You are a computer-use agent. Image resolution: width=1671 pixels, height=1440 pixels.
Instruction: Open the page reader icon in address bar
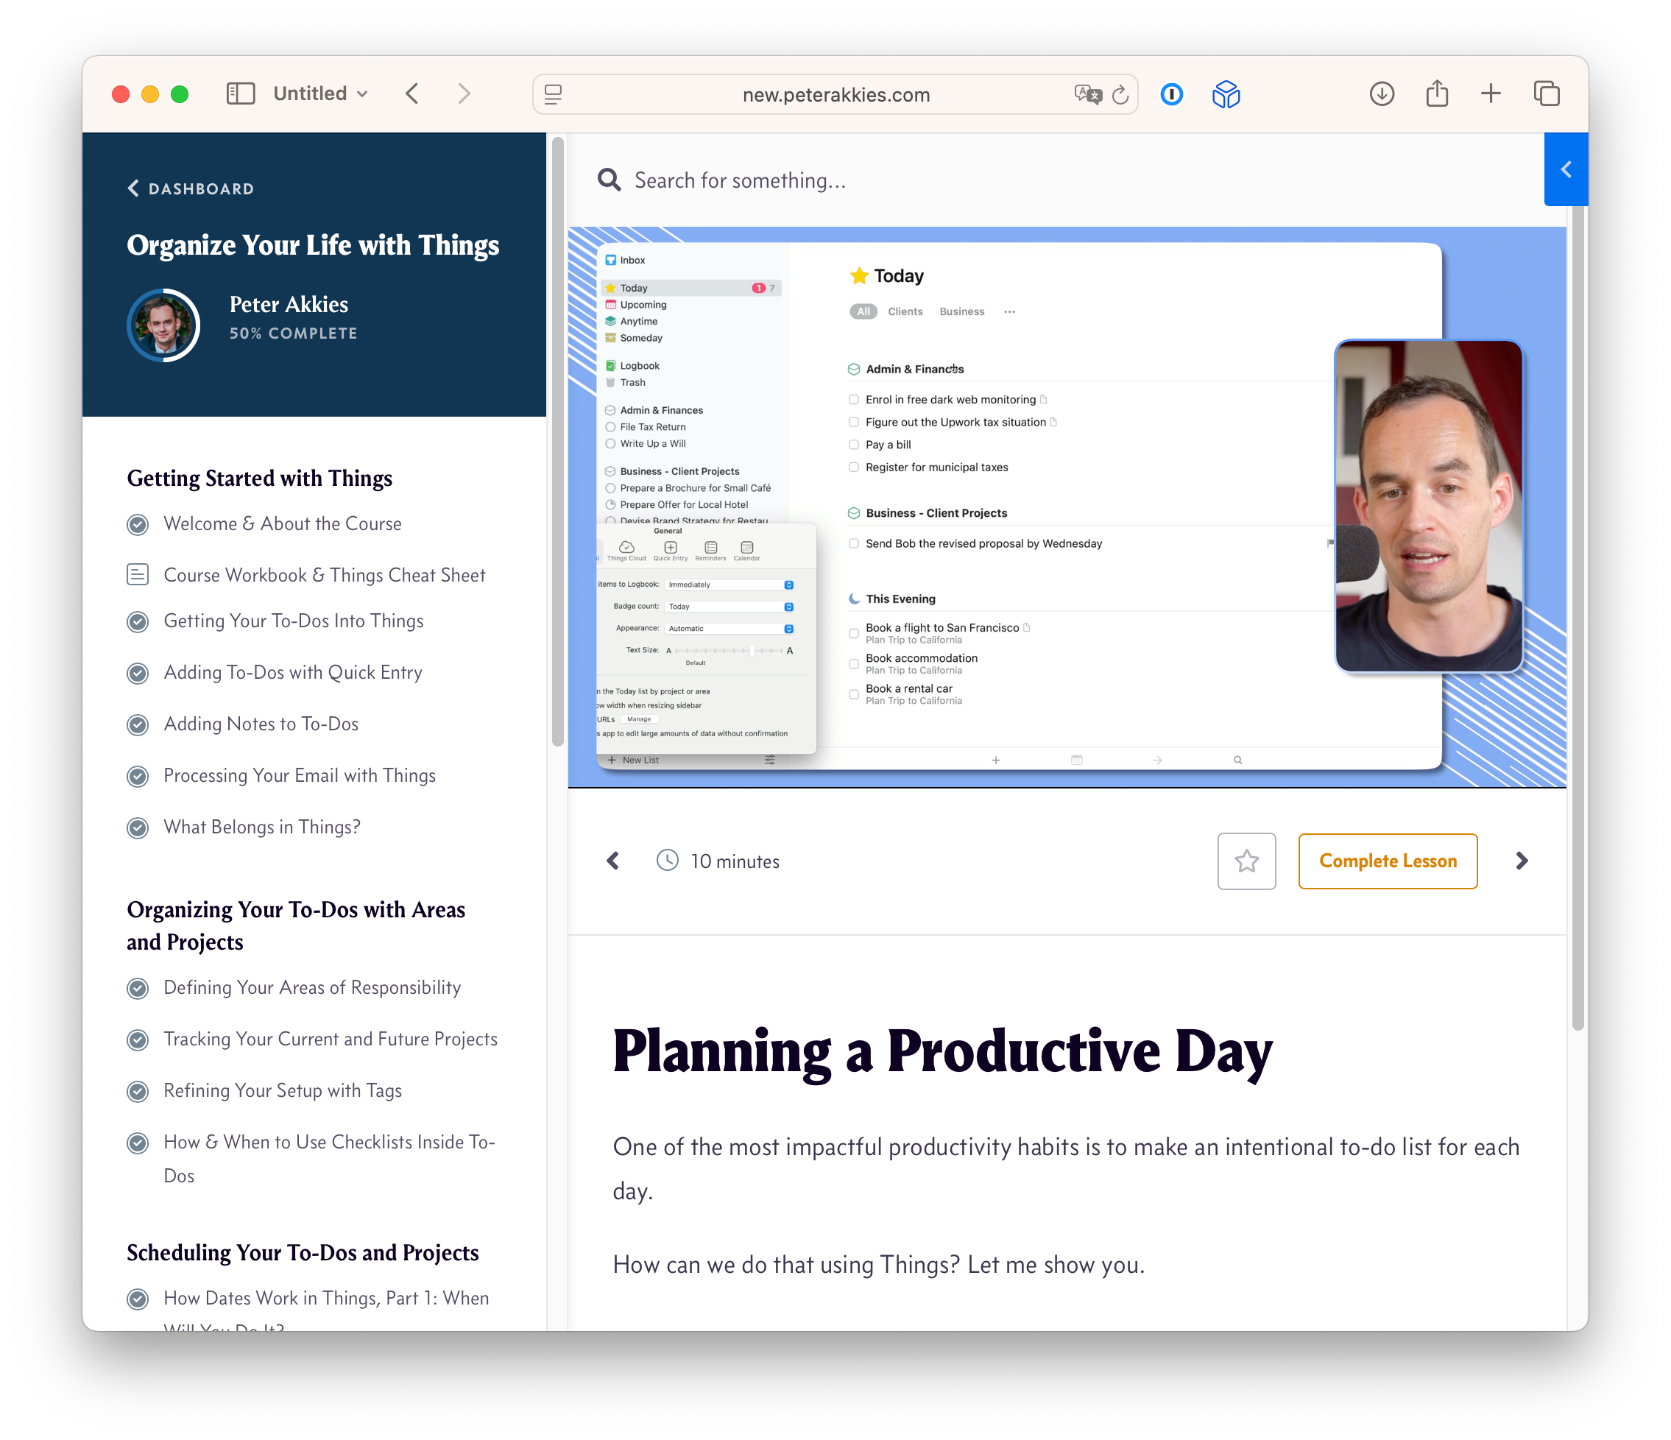(553, 95)
